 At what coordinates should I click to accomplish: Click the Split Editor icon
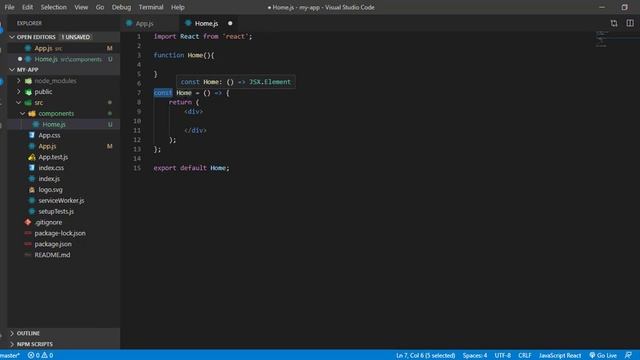pos(630,23)
